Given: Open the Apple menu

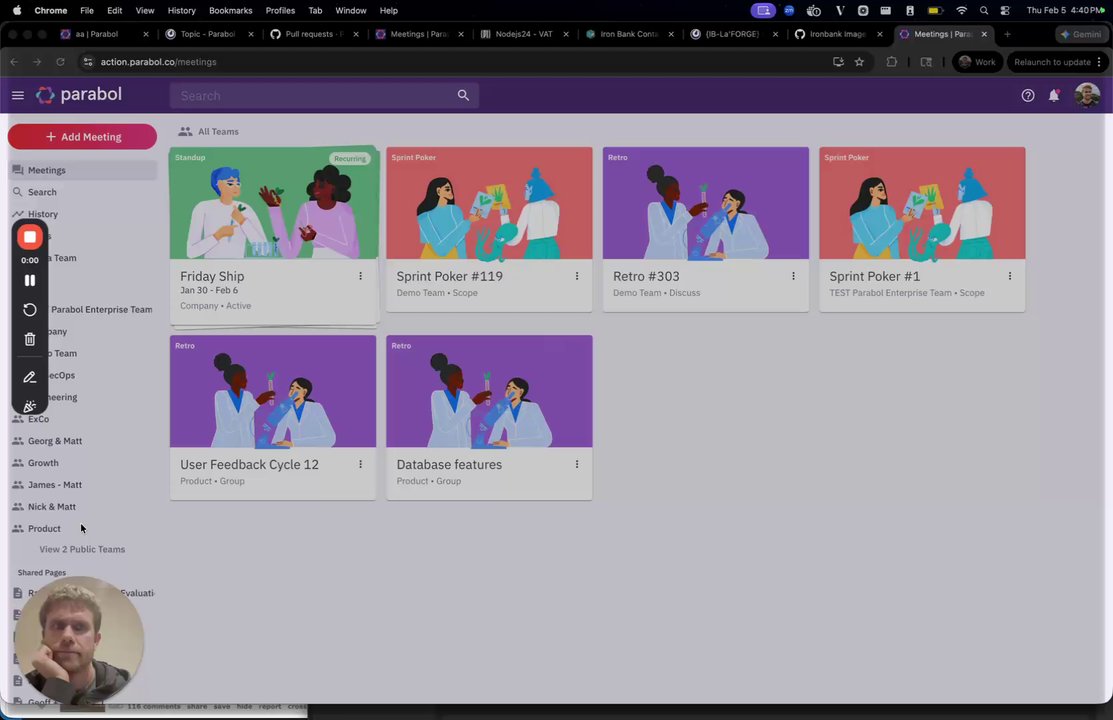Looking at the screenshot, I should pos(17,11).
